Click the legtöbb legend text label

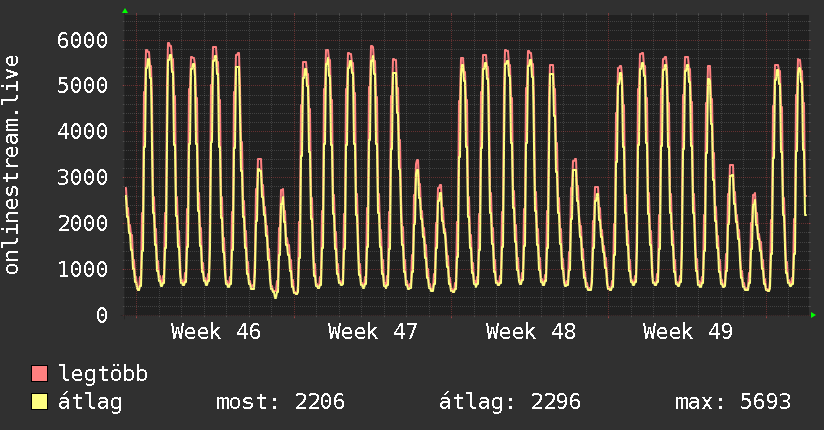[104, 375]
